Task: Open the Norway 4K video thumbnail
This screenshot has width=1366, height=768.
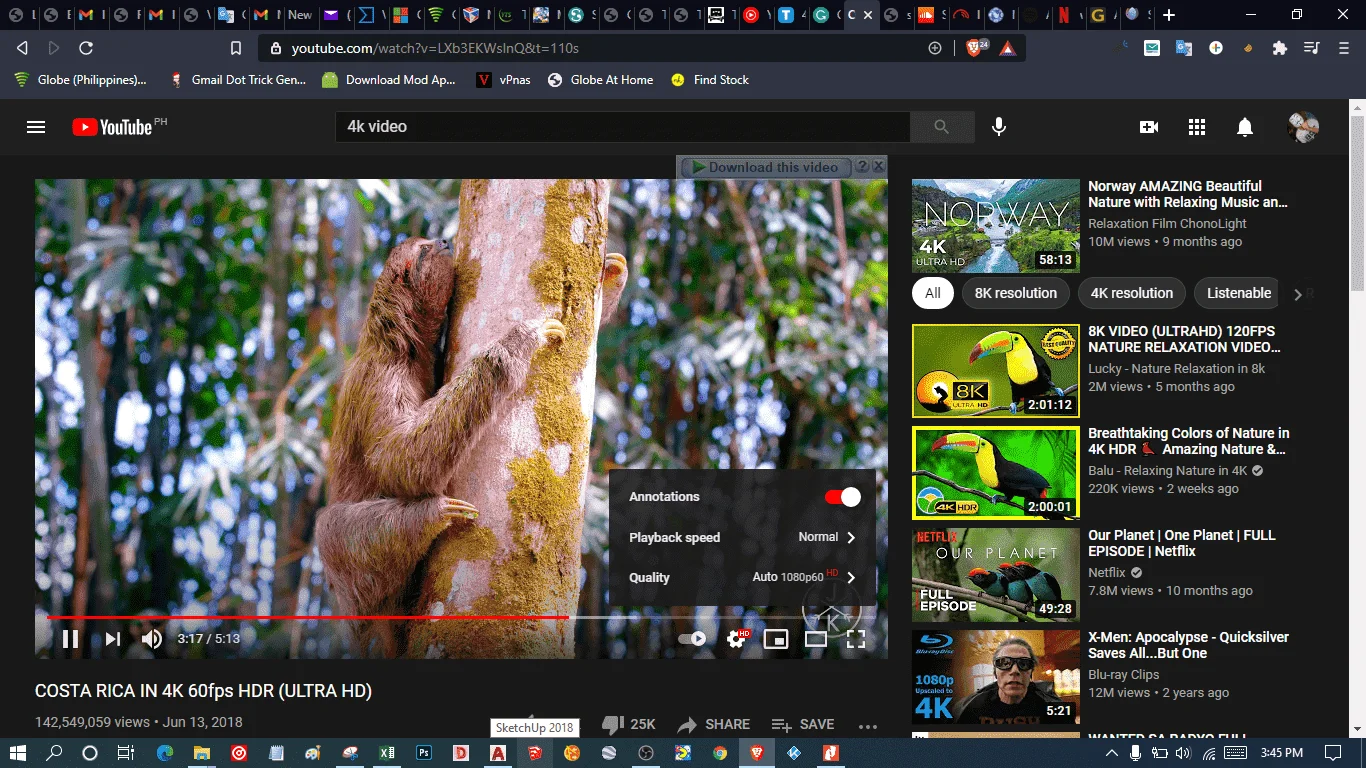Action: [x=996, y=226]
